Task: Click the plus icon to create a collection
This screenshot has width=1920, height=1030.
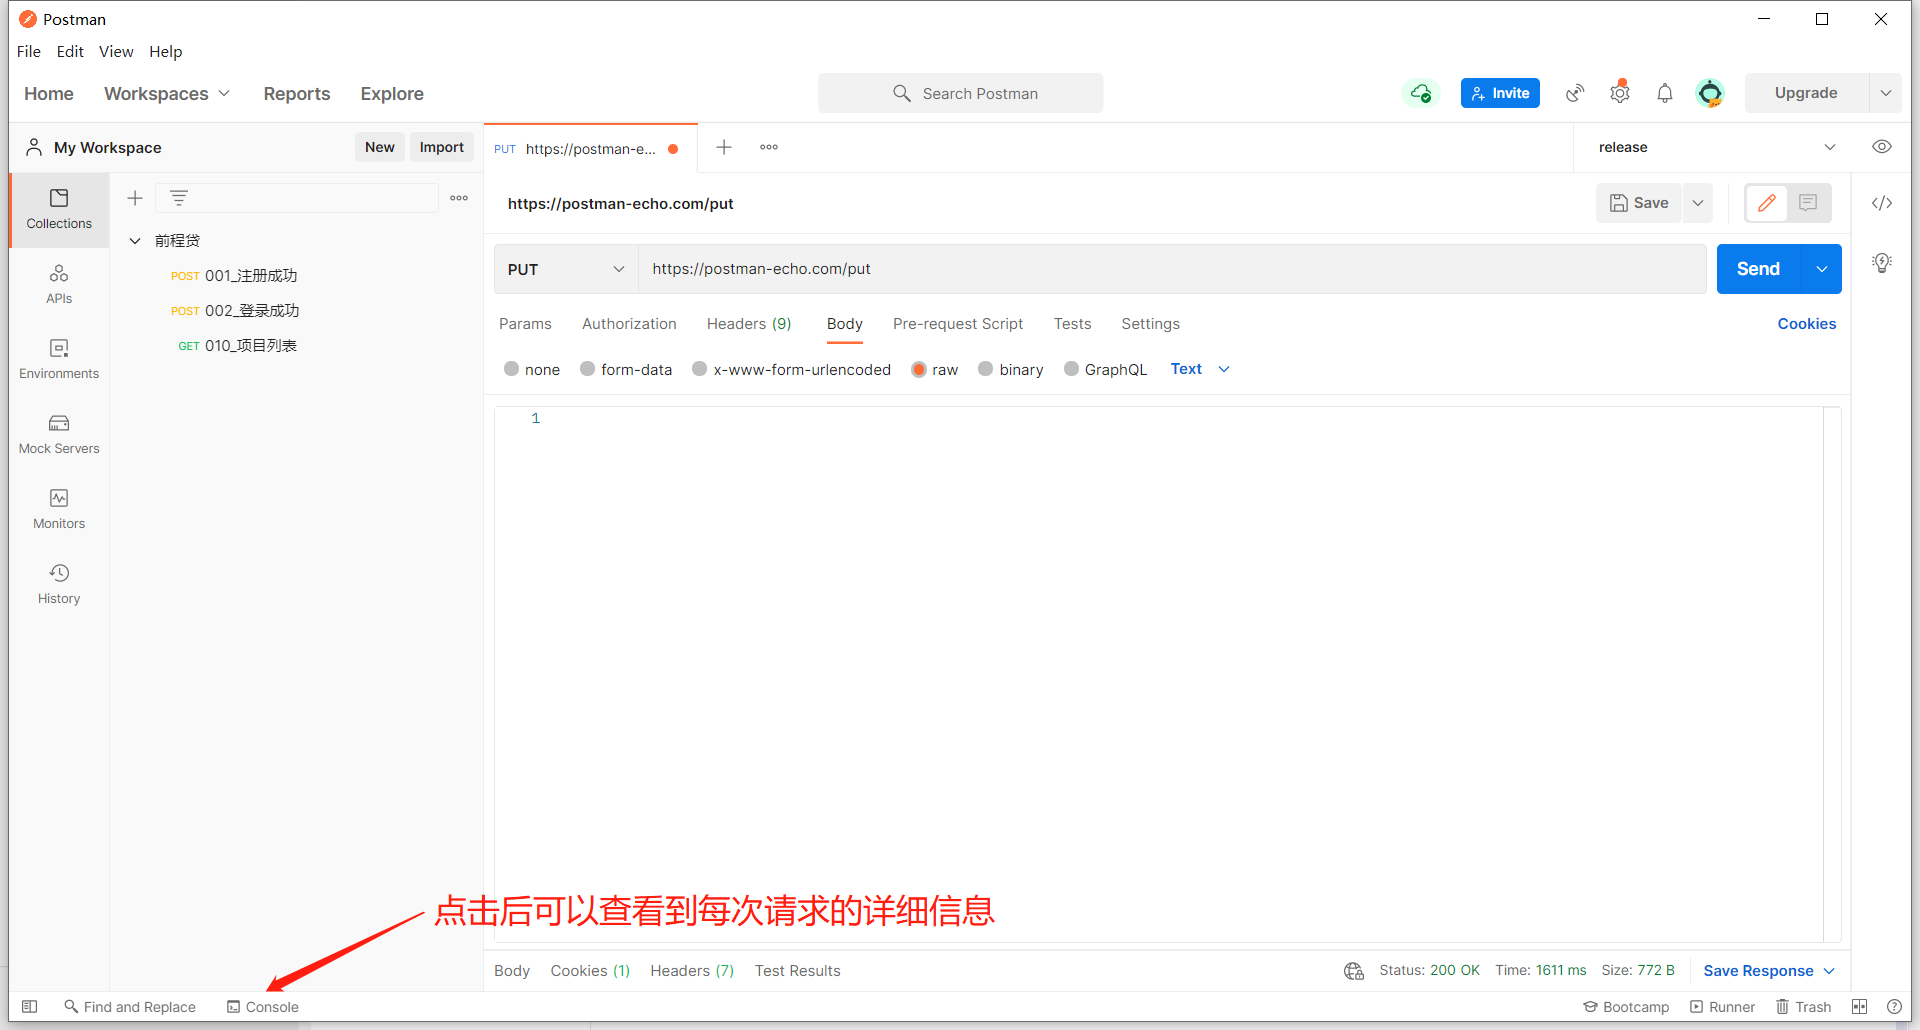Action: [x=135, y=198]
